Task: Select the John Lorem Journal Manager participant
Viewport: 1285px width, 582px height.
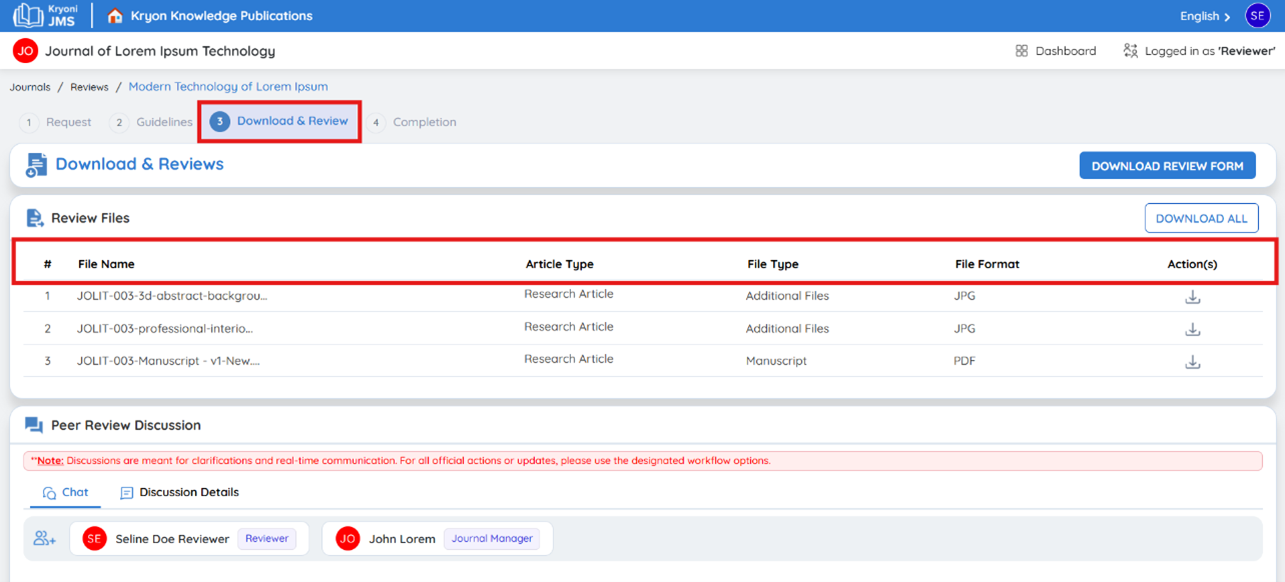Action: (x=437, y=539)
